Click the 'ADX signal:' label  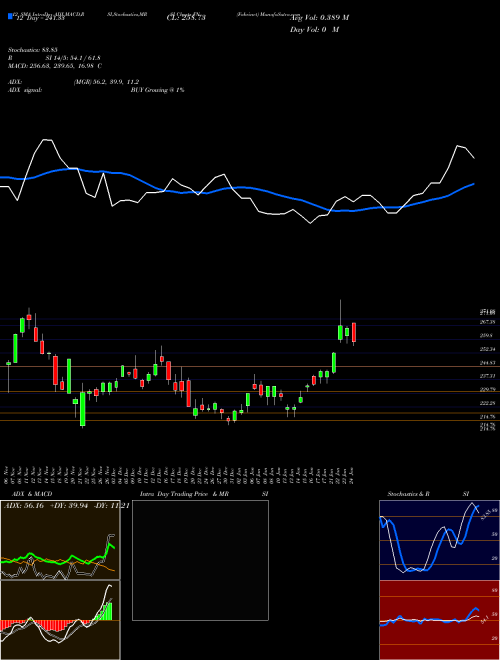25,90
